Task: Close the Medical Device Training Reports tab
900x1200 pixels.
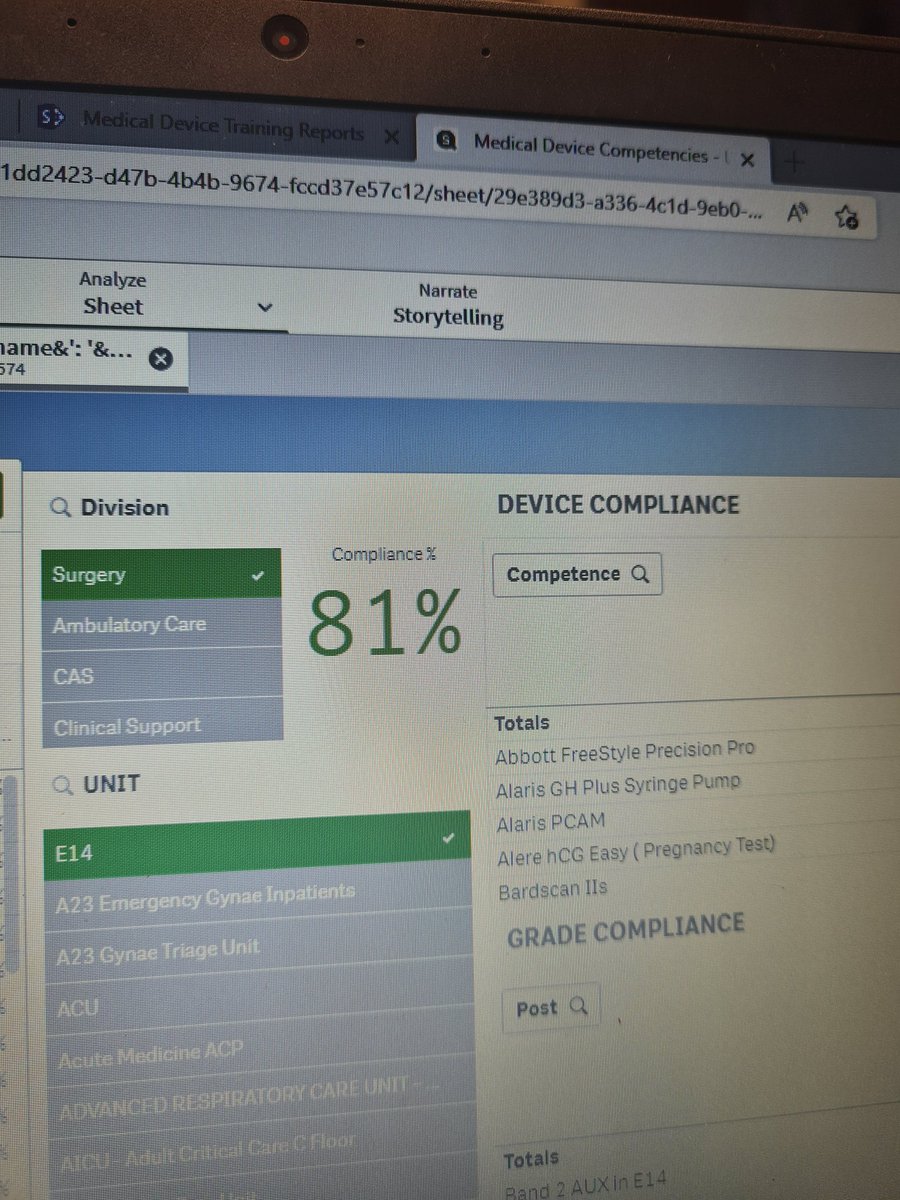Action: (x=390, y=135)
